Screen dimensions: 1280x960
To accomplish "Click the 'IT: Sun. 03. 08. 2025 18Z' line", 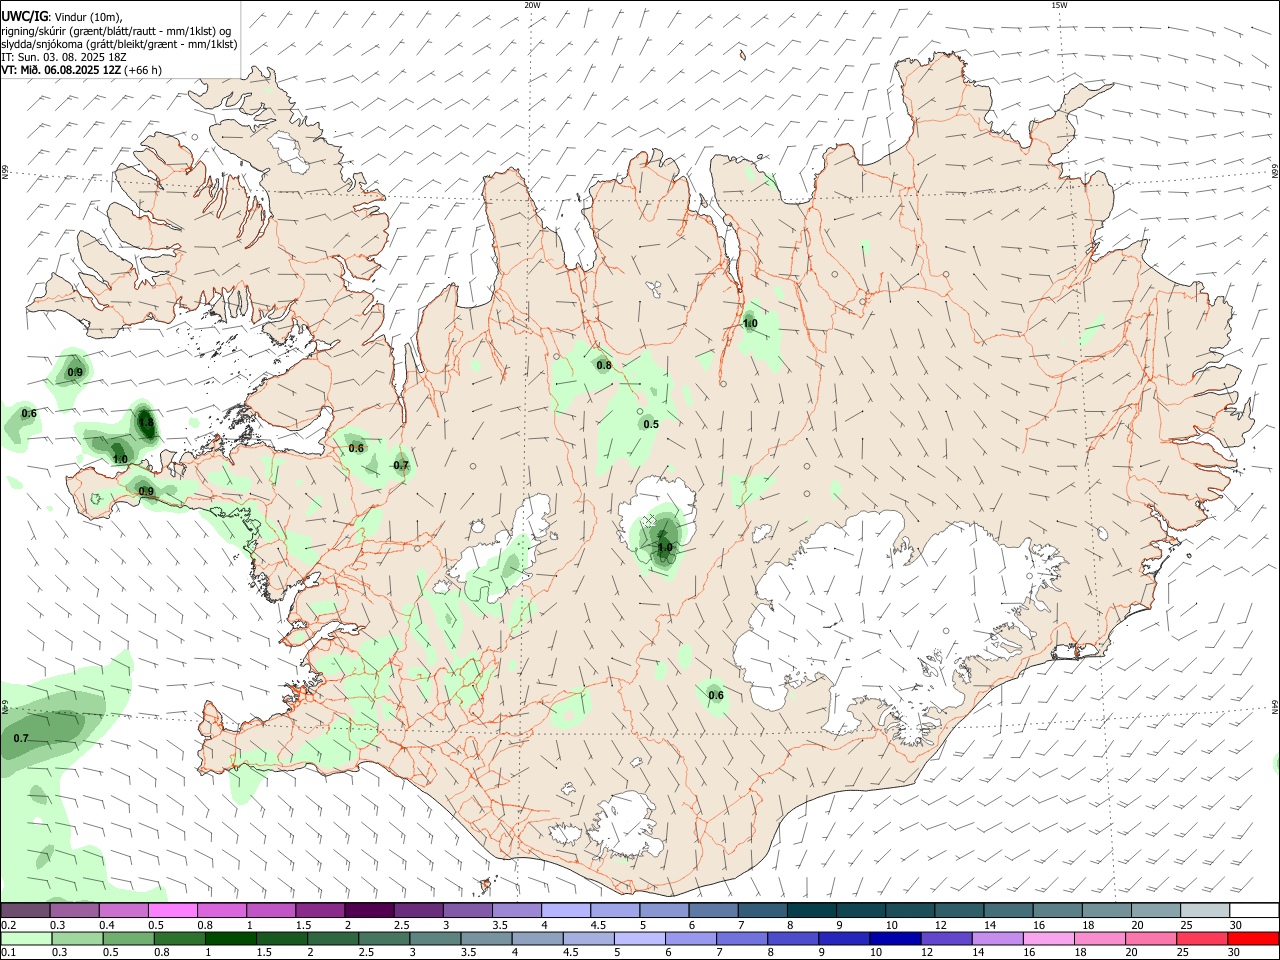I will (63, 57).
